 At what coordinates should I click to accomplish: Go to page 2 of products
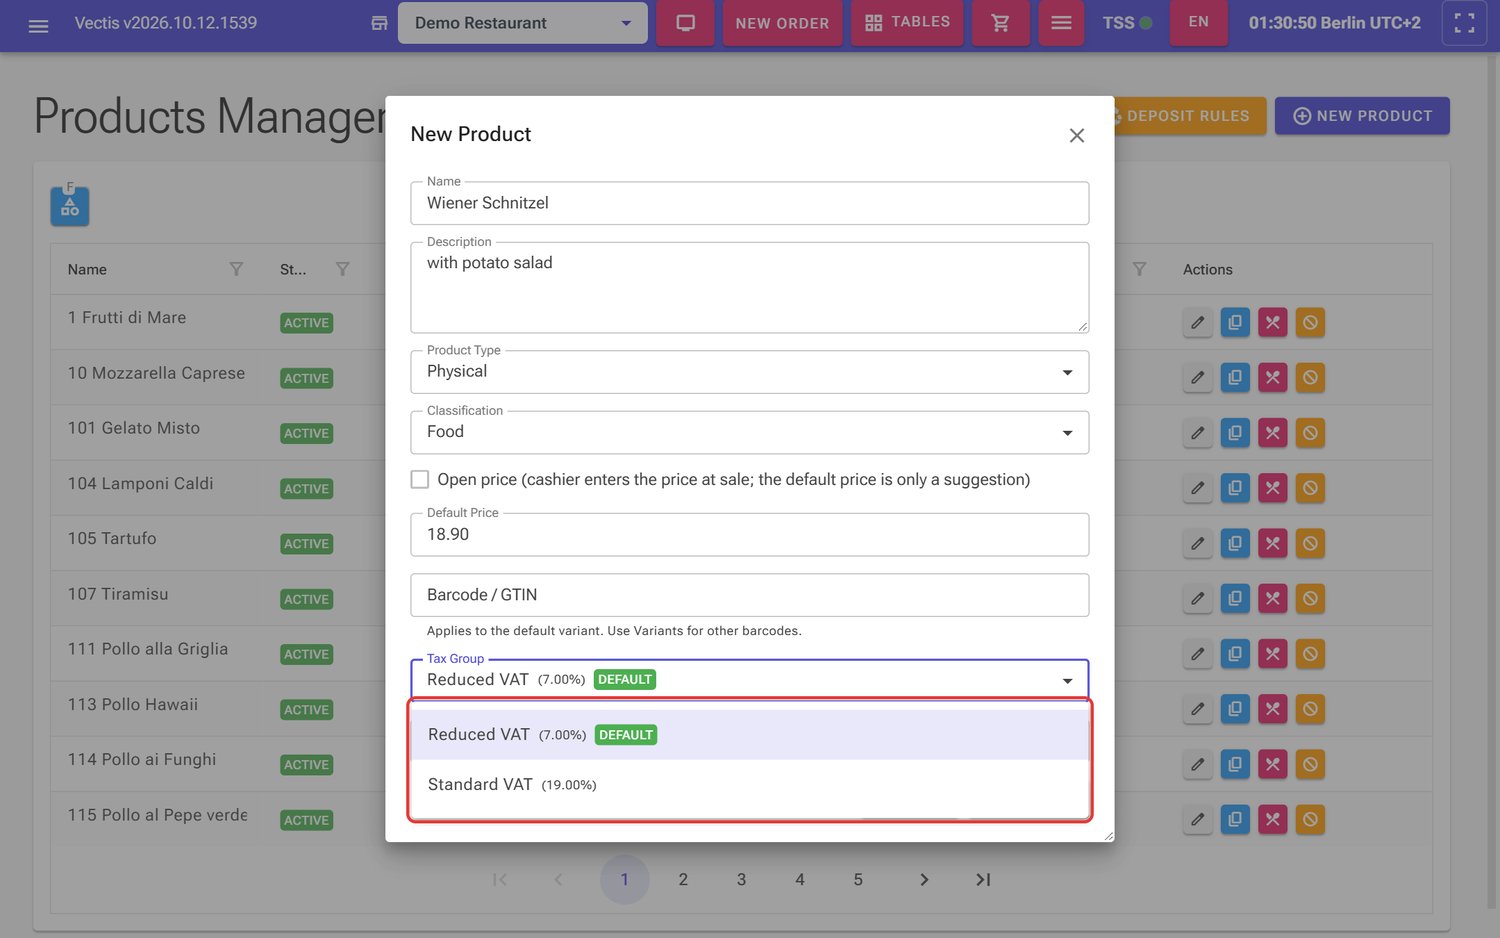click(x=683, y=880)
